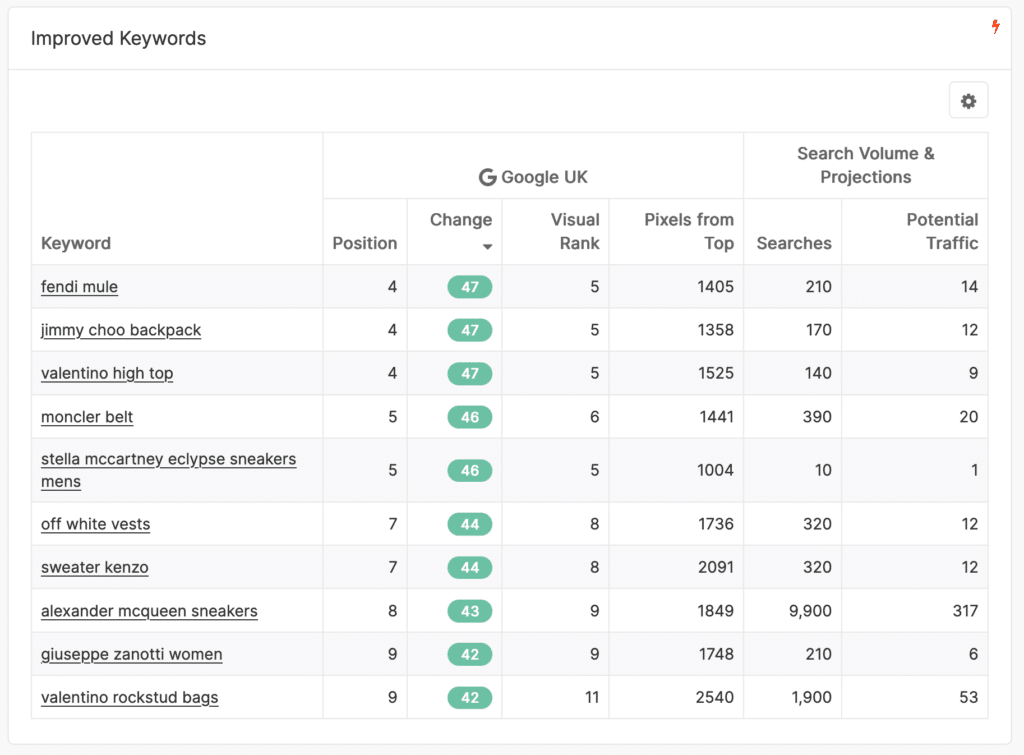Click the 46 change badge for moncler belt
The height and width of the screenshot is (755, 1024).
click(x=470, y=417)
